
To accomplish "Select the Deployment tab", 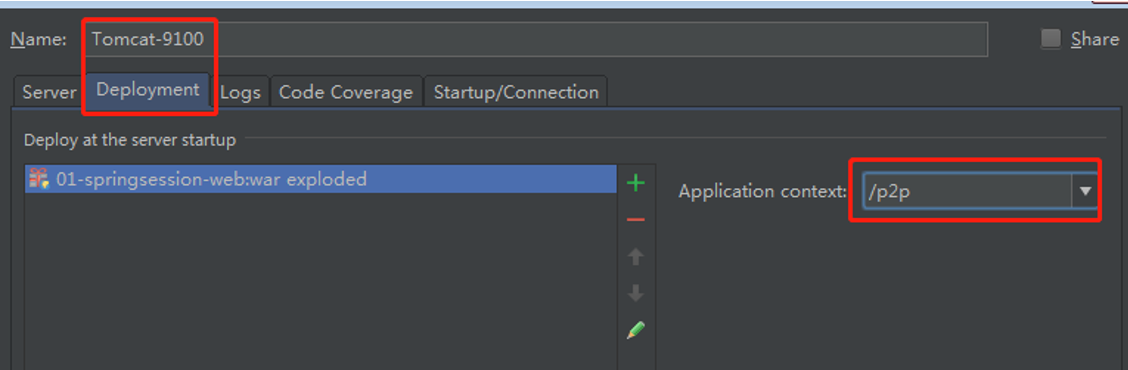I will click(x=147, y=90).
